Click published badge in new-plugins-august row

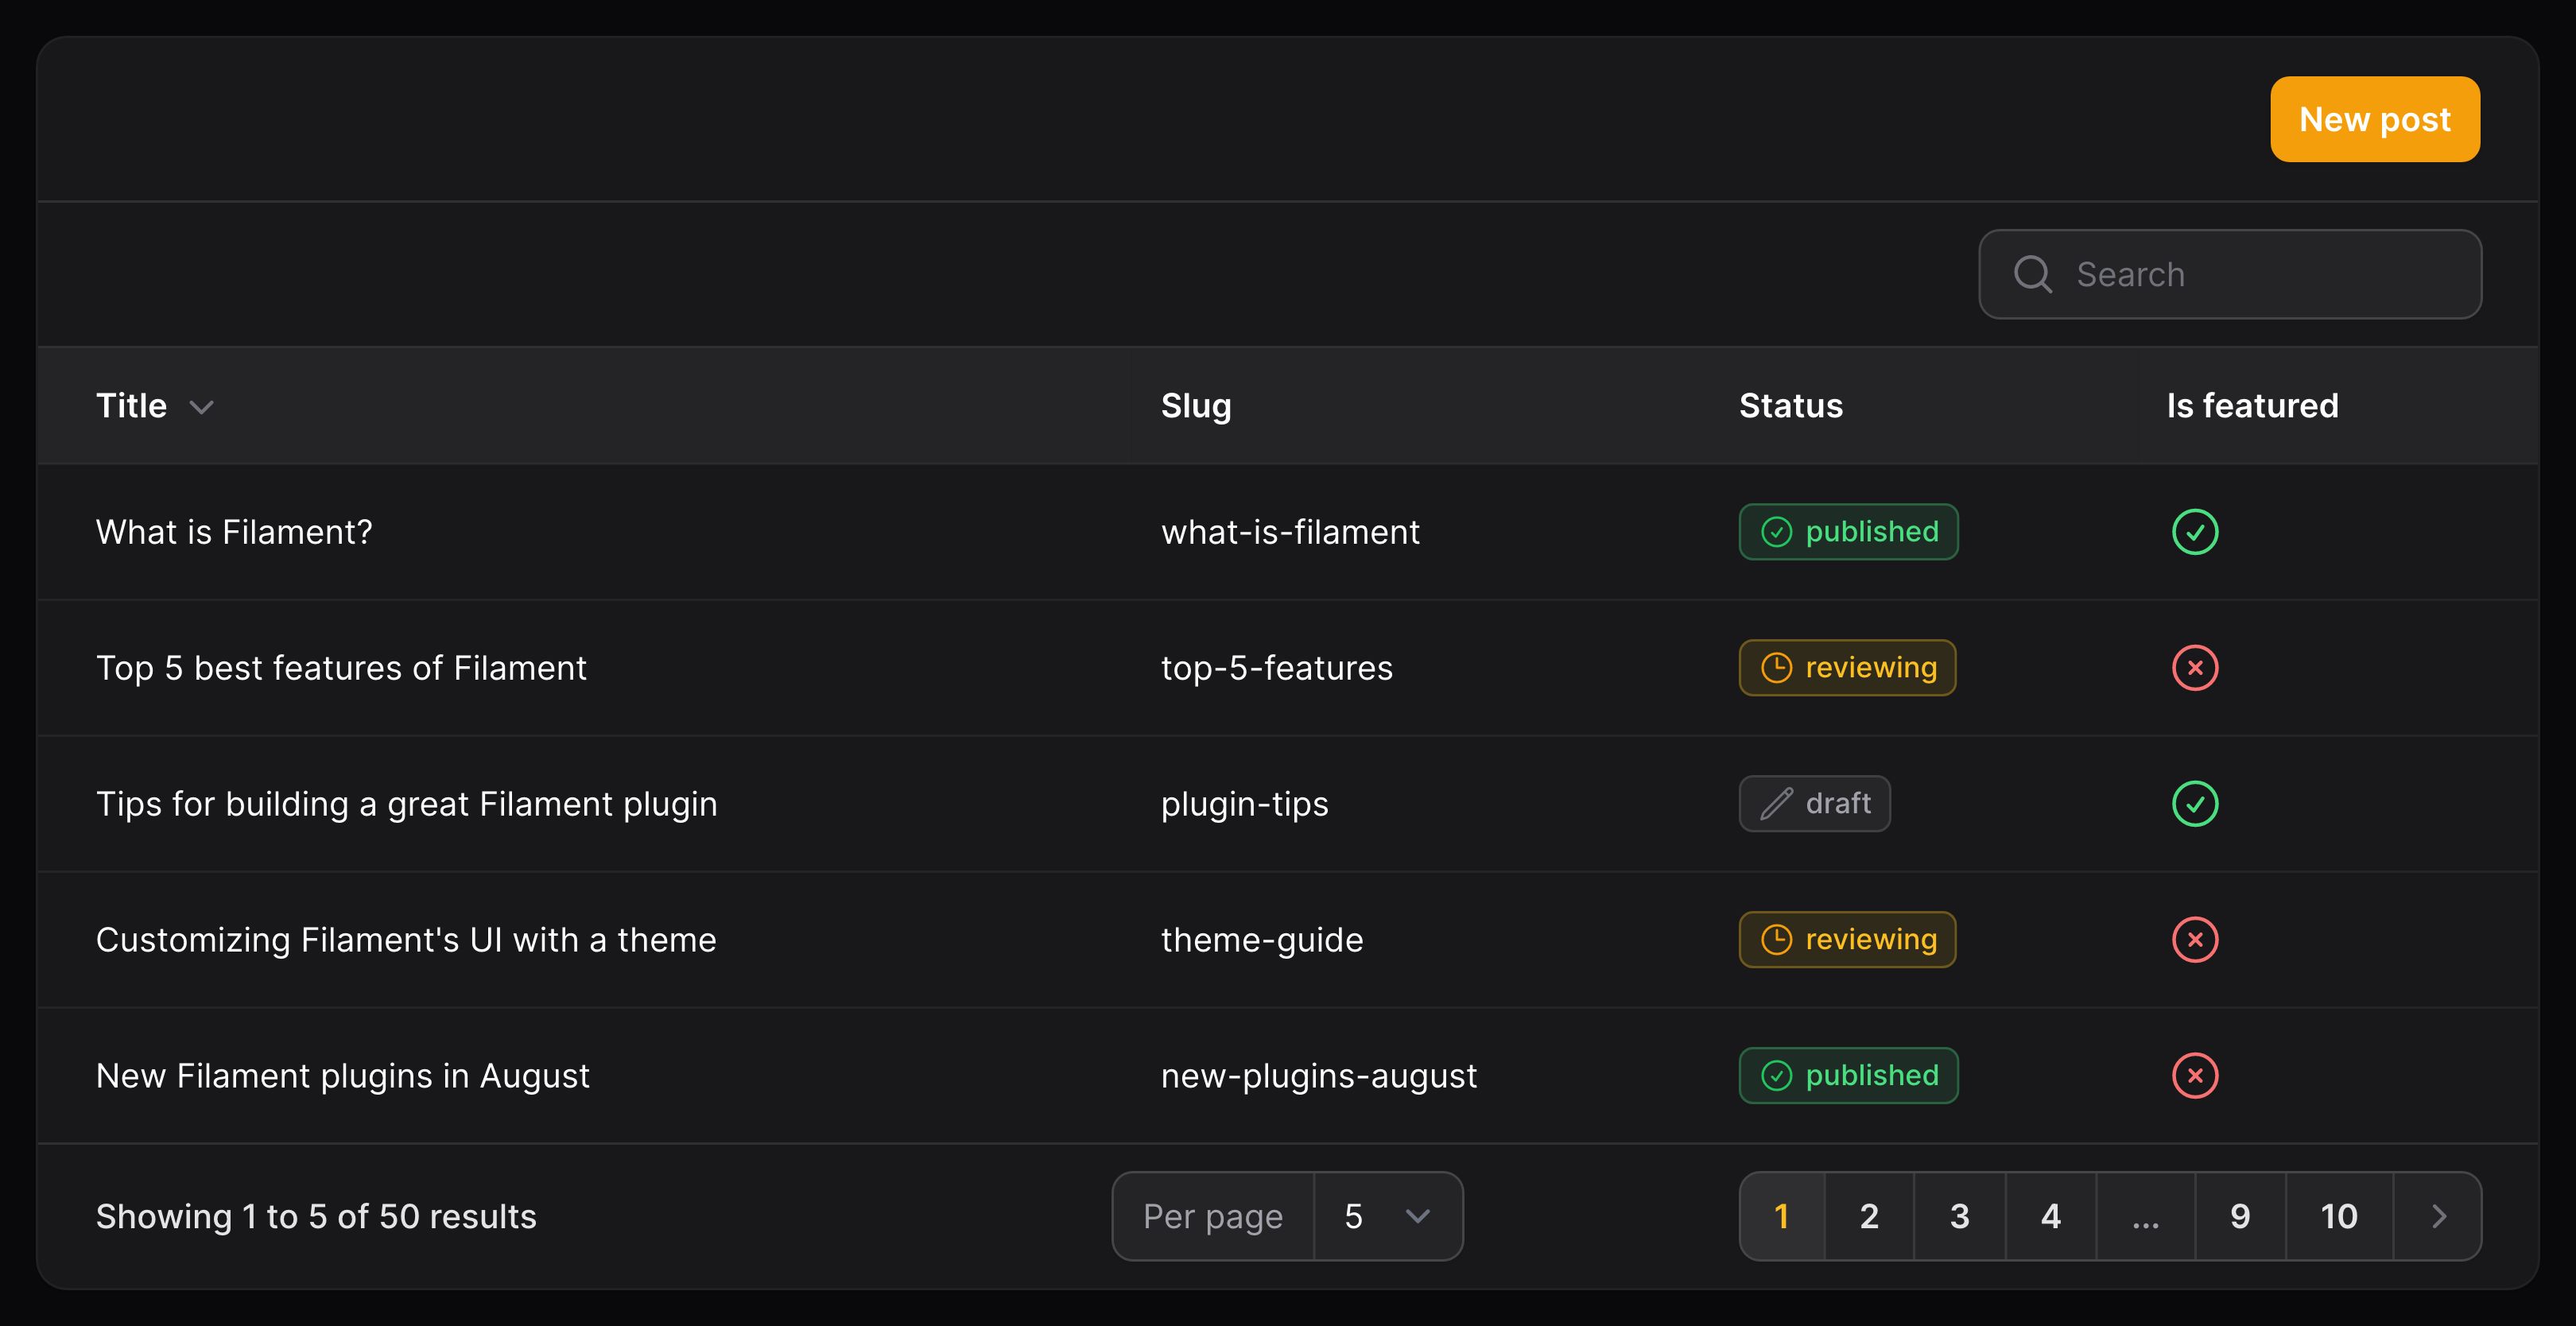[1848, 1076]
